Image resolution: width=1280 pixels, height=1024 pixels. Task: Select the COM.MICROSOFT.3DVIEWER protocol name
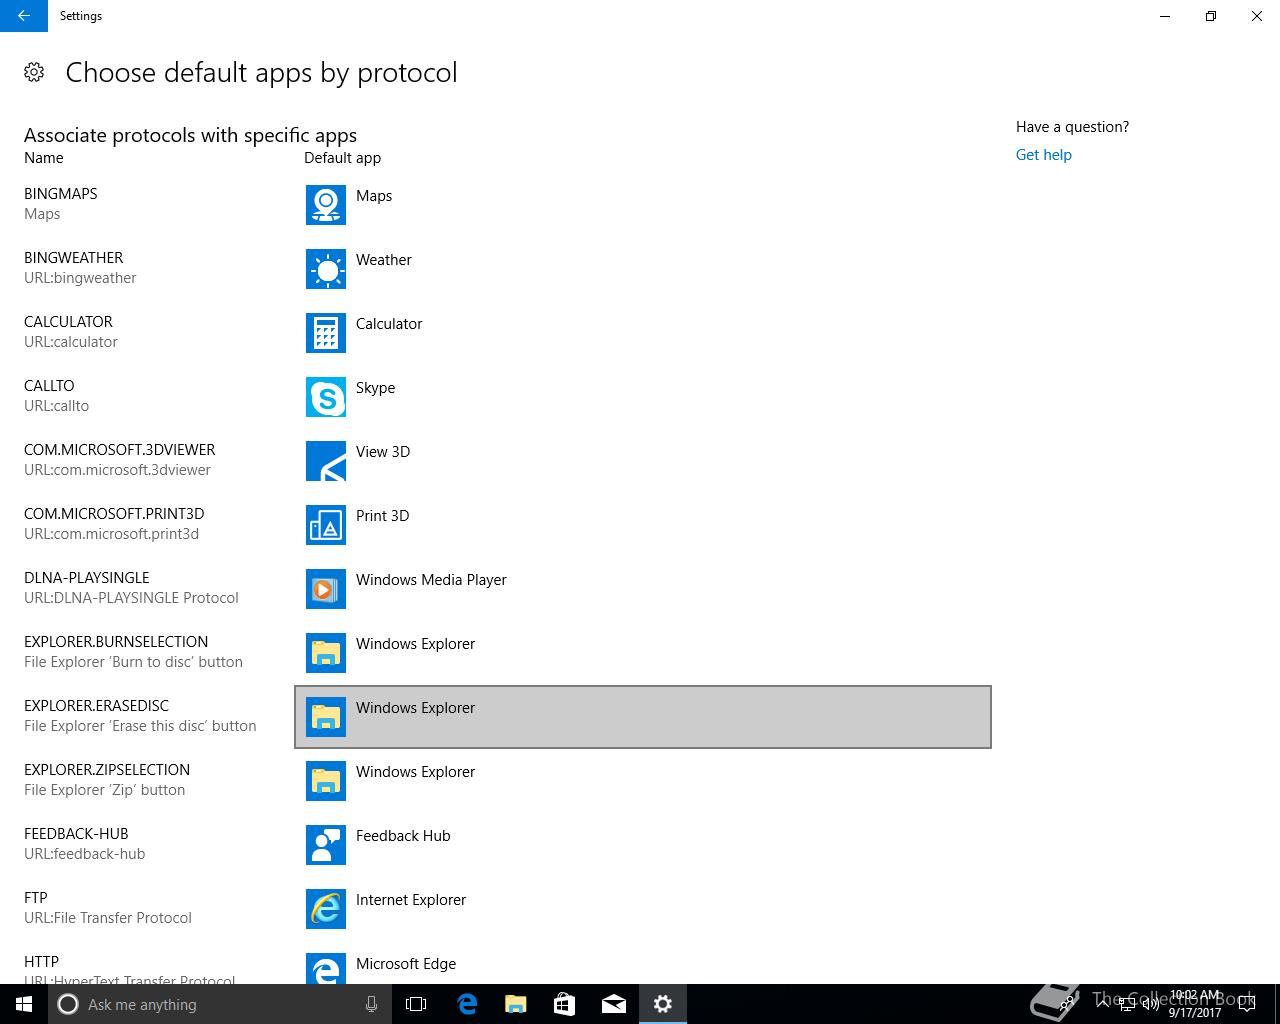120,450
